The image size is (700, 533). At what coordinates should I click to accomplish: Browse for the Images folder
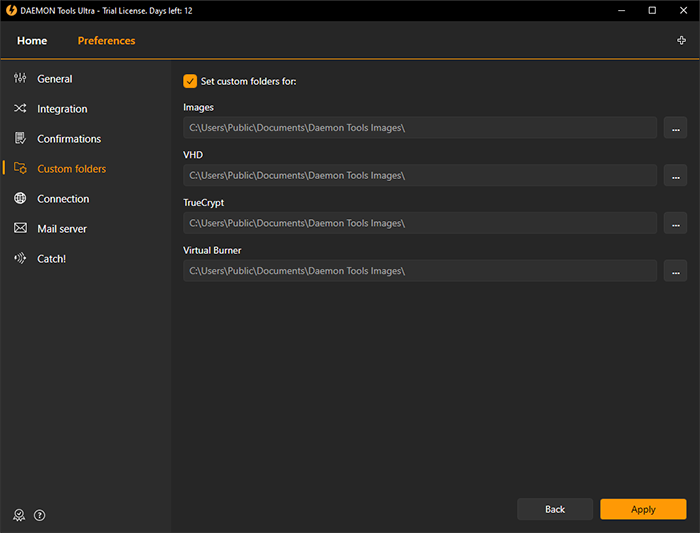pyautogui.click(x=675, y=128)
